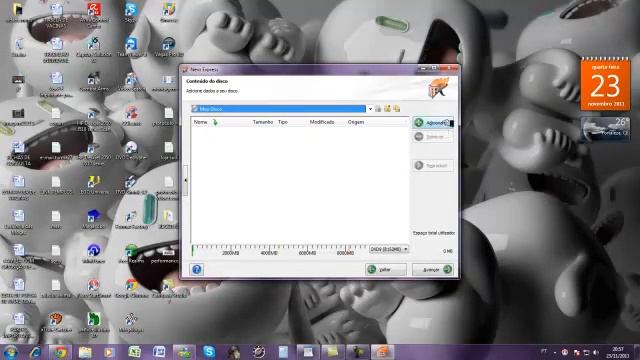Open the DVD9 disc type dropdown
The image size is (640, 360).
(x=389, y=249)
